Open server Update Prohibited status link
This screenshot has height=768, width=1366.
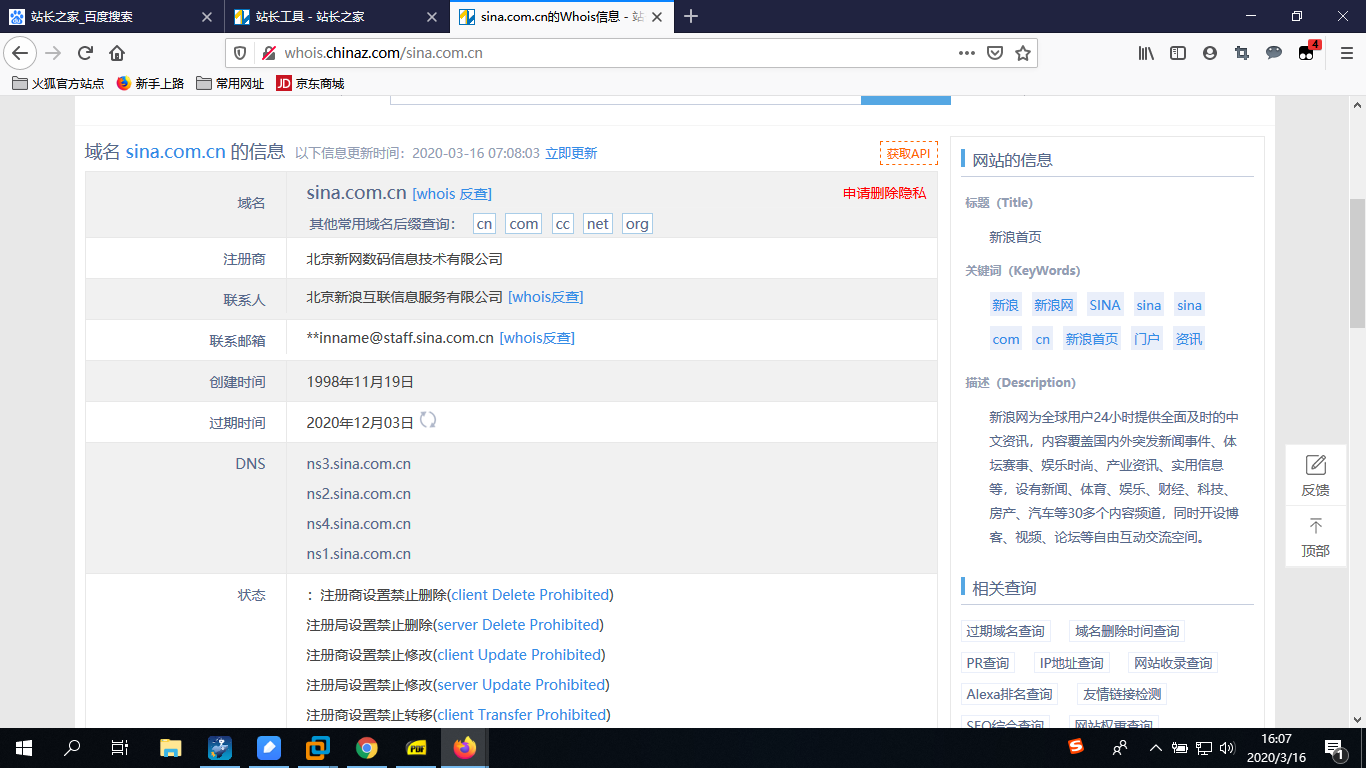pos(521,685)
